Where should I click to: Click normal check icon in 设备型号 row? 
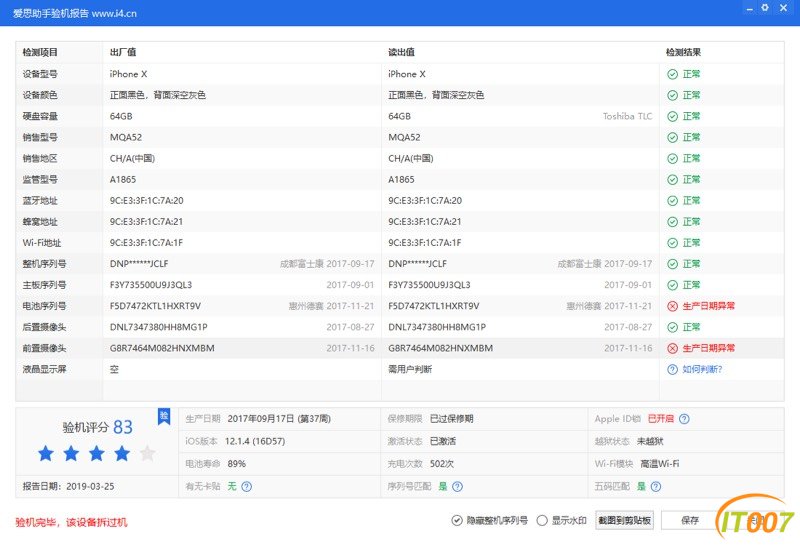[672, 75]
